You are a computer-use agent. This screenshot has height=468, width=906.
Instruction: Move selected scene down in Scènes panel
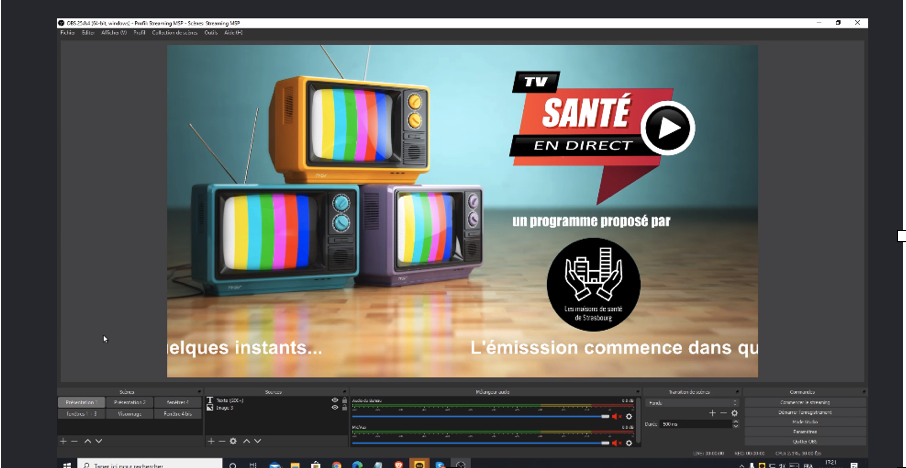pyautogui.click(x=99, y=441)
